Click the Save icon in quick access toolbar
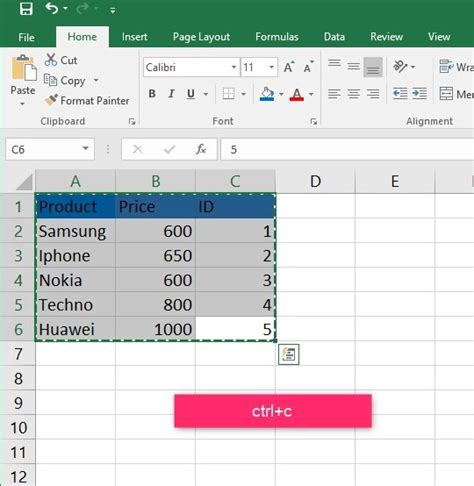474x486 pixels. pos(26,9)
